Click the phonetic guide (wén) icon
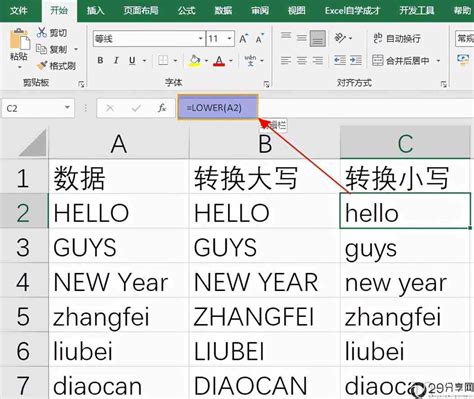The width and height of the screenshot is (474, 399). click(x=250, y=60)
